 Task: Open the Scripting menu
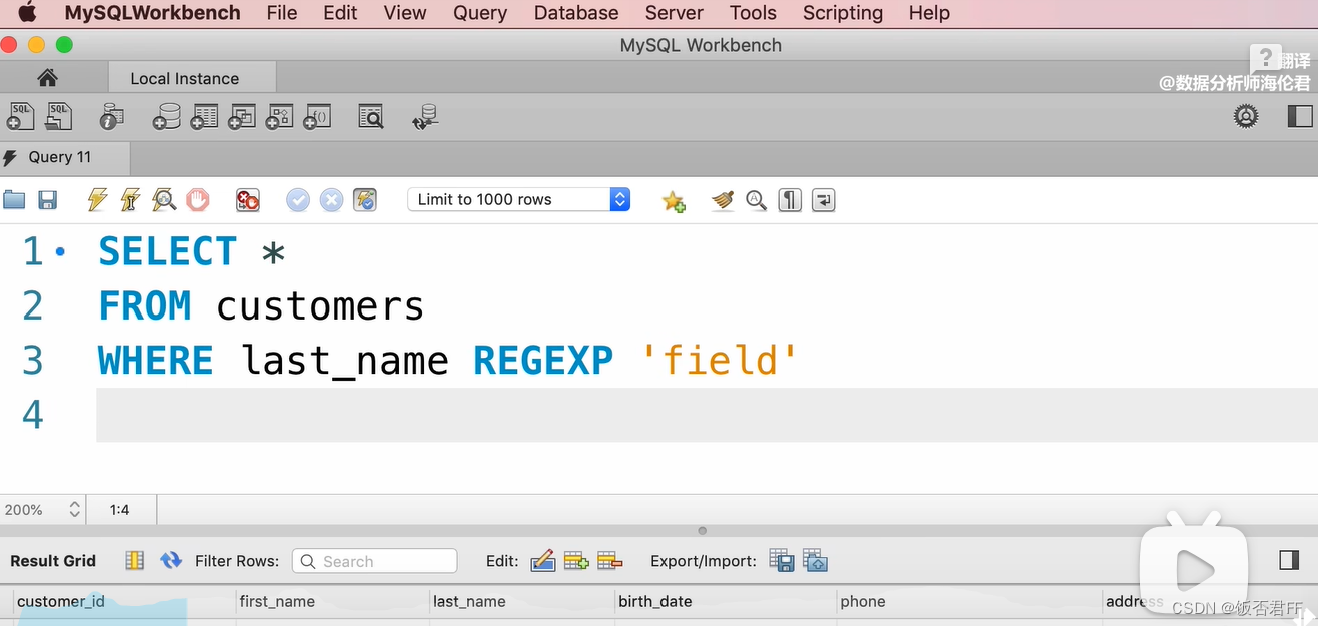pyautogui.click(x=843, y=13)
